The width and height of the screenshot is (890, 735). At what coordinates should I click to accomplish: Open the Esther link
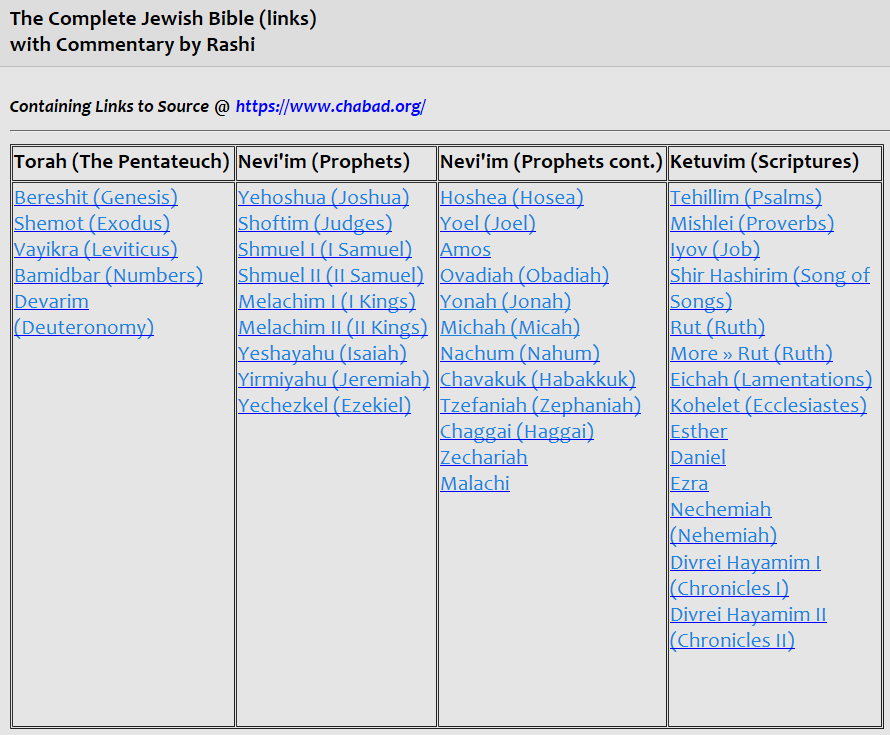tap(698, 432)
